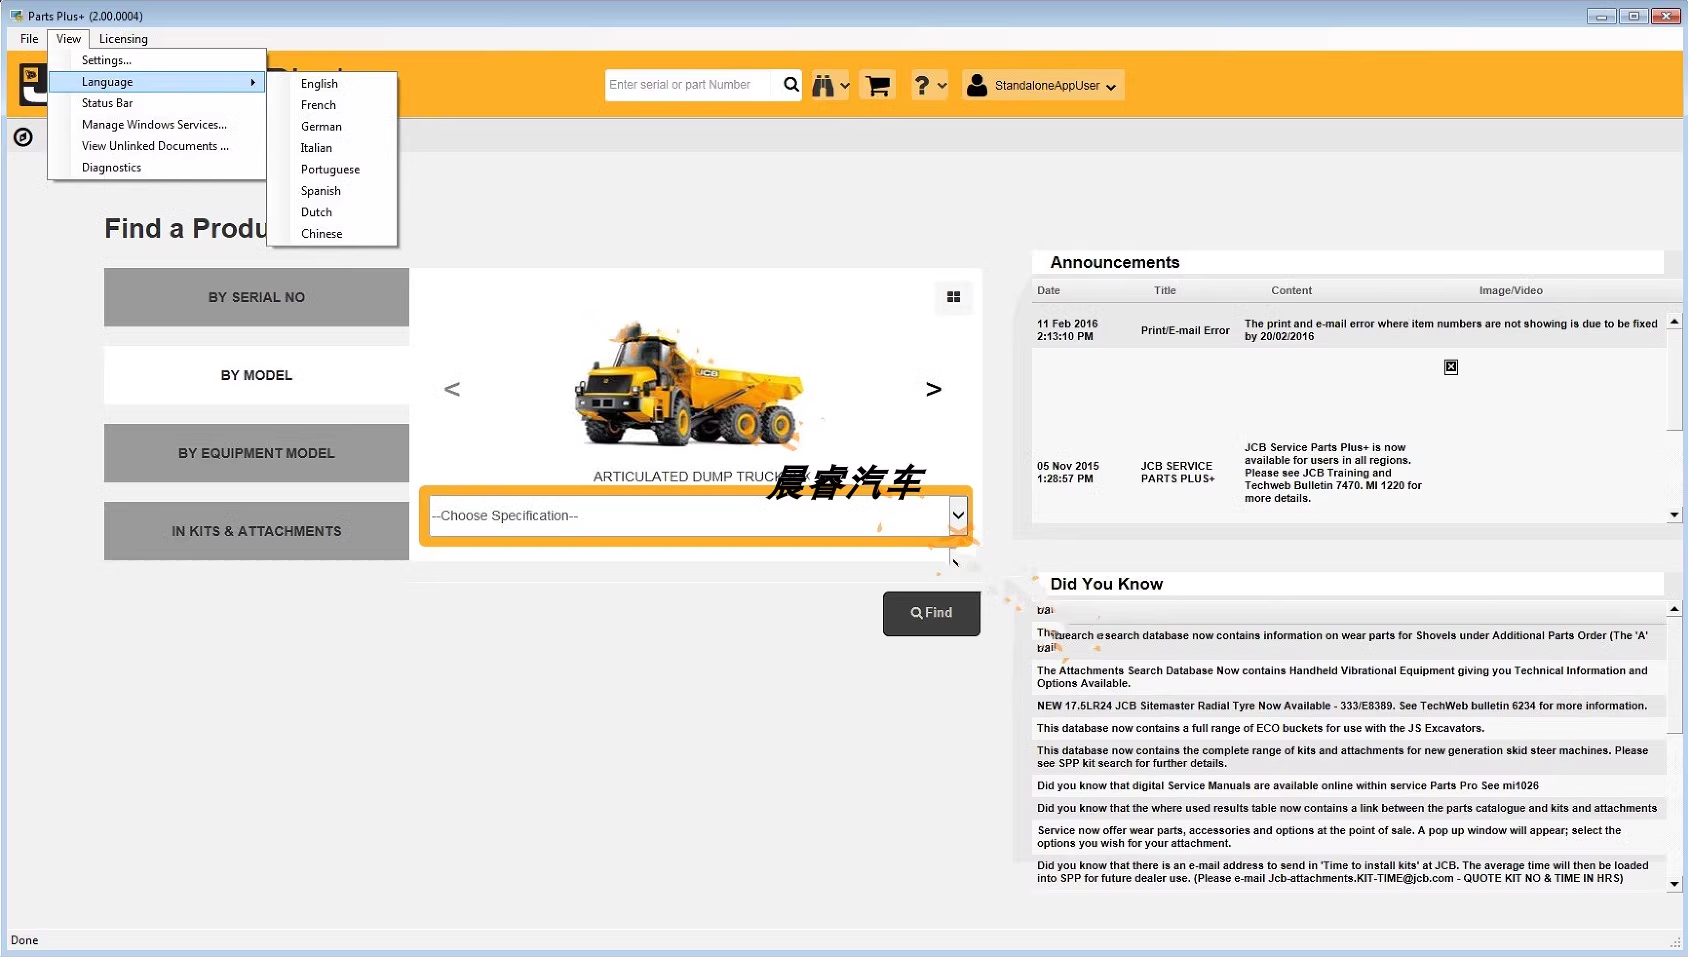Click the Find button
This screenshot has height=957, width=1688.
point(931,613)
